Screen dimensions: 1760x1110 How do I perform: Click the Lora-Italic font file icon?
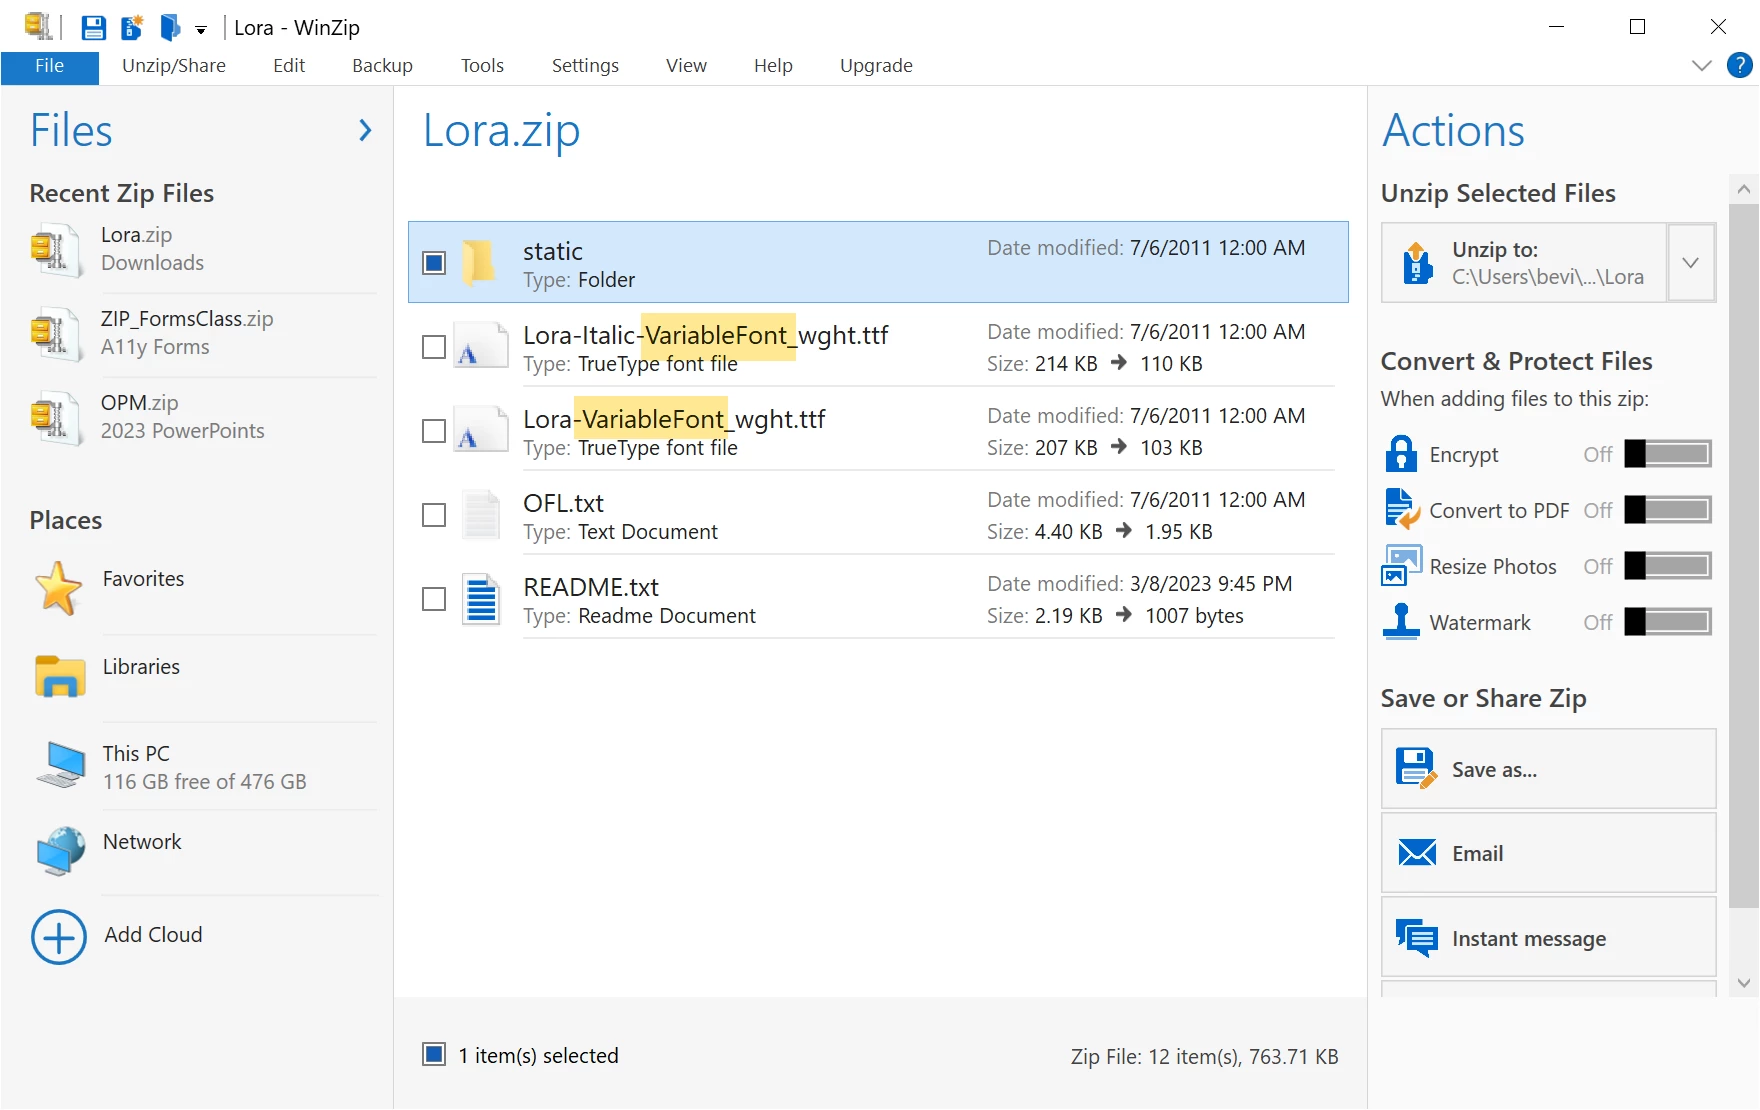point(481,345)
